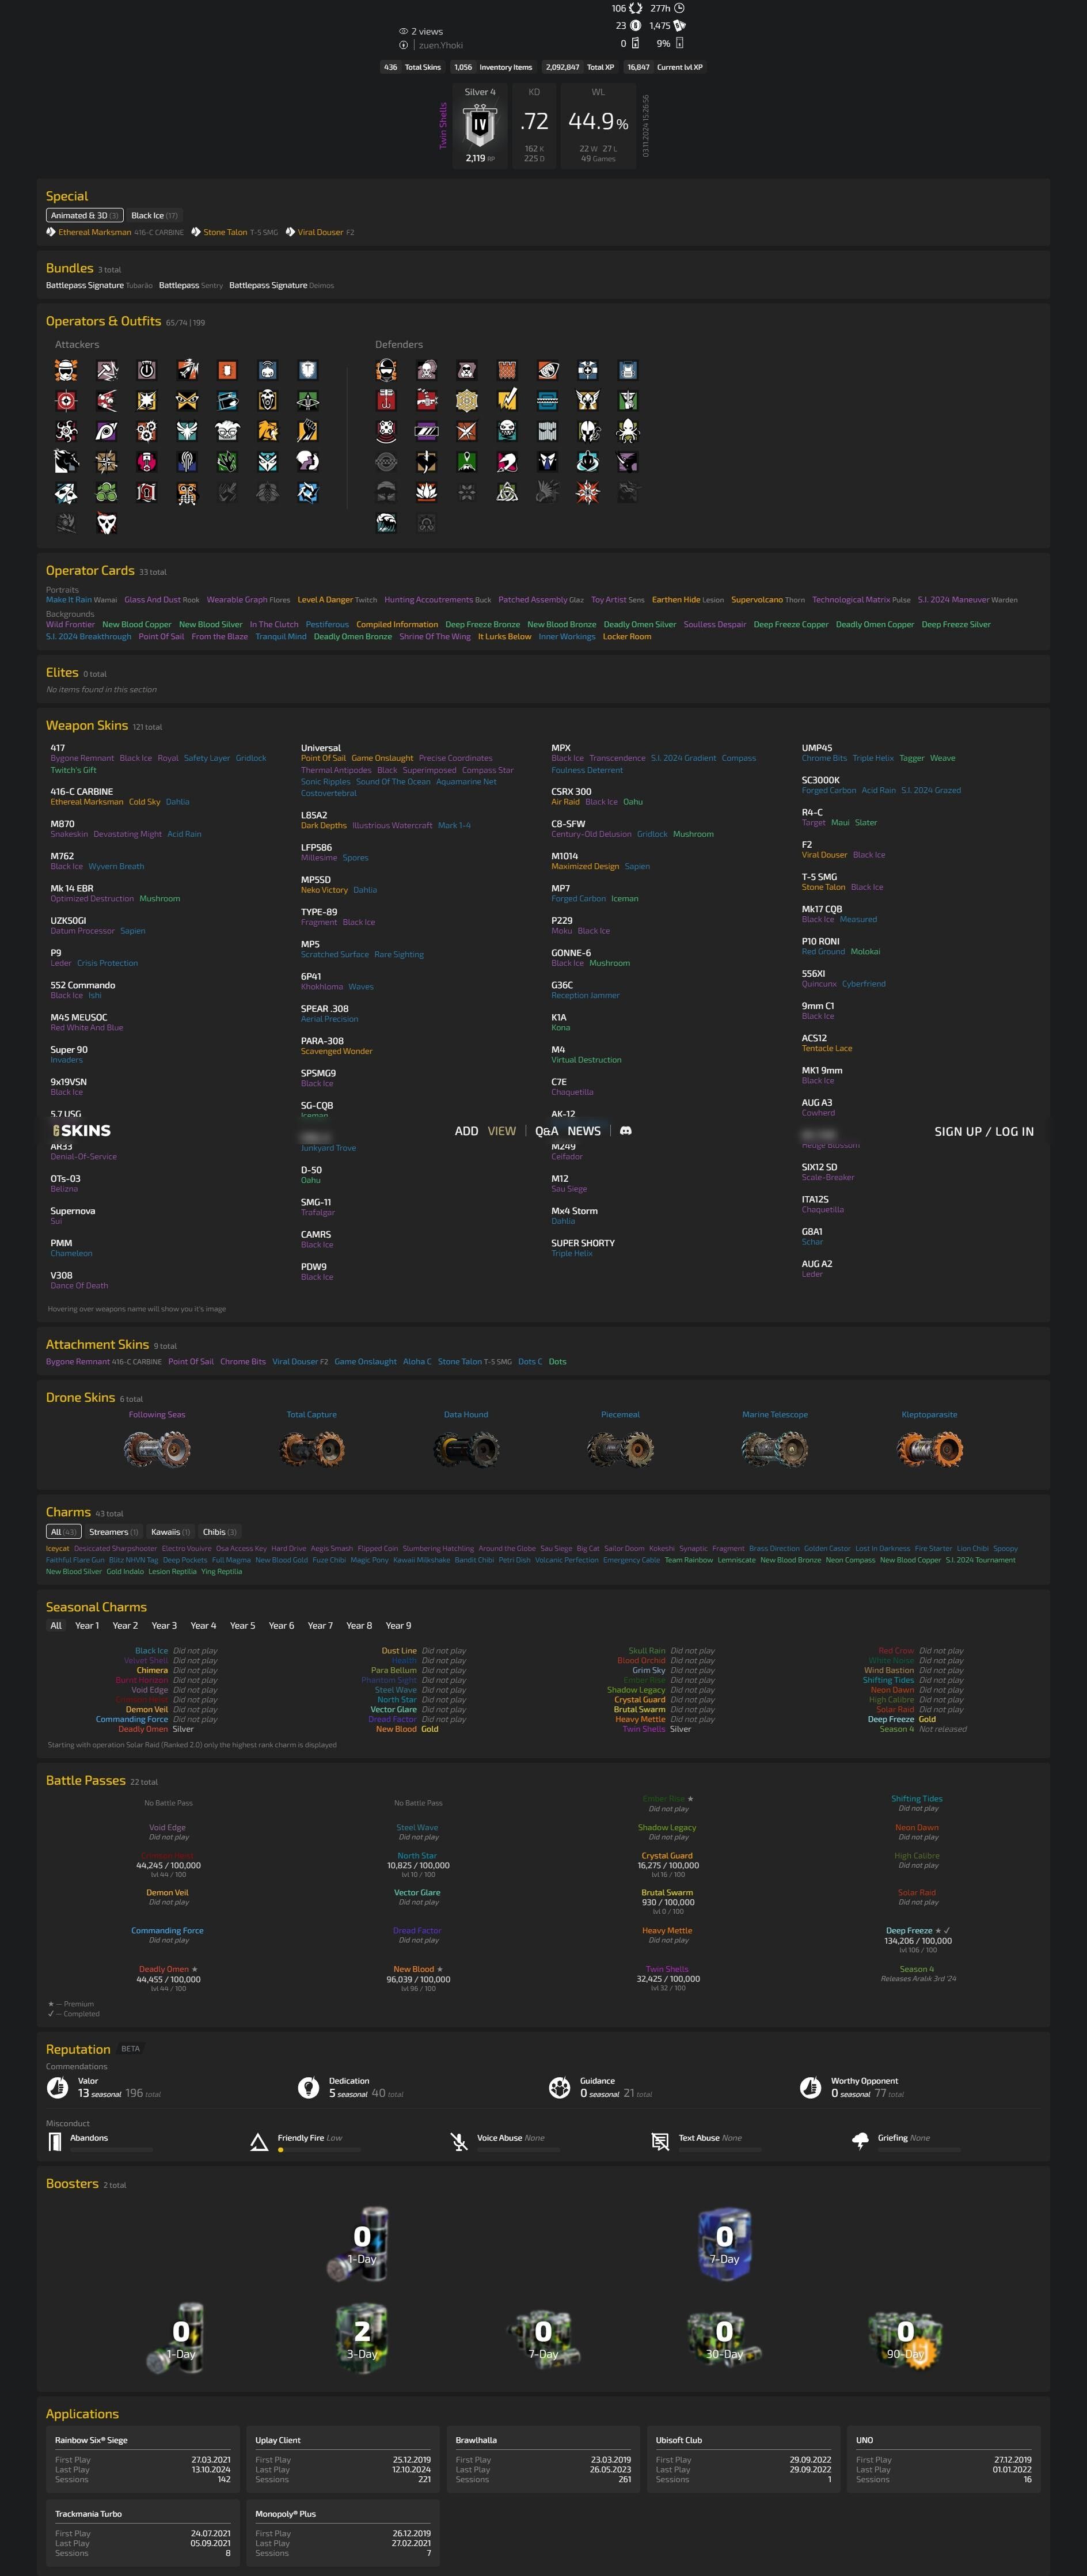1087x2576 pixels.
Task: Select the Streamers charms filter tab
Action: coord(113,1532)
